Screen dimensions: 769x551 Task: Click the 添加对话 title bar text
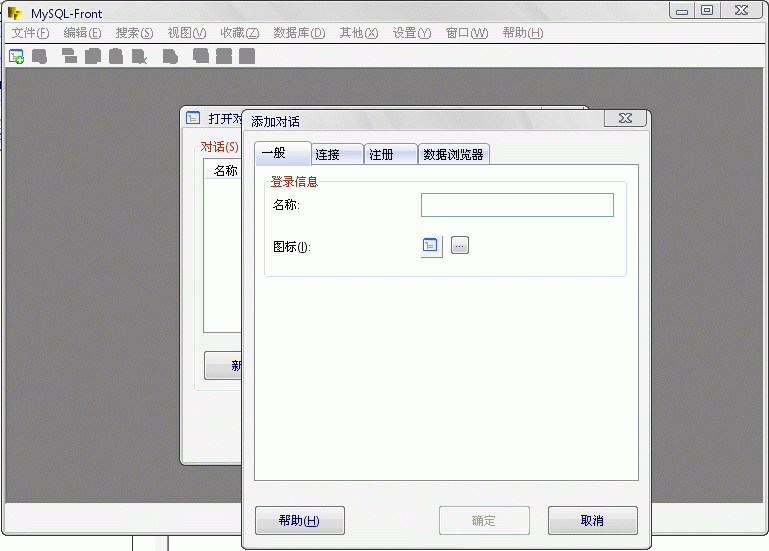(275, 122)
